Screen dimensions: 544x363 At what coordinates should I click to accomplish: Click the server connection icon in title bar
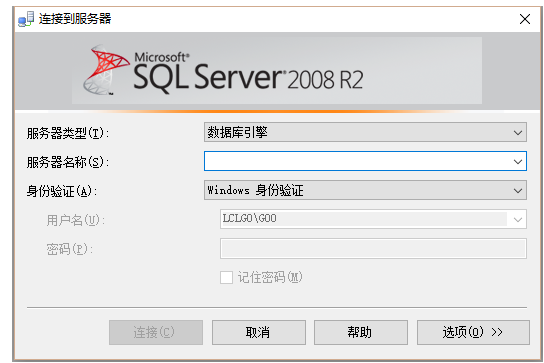(x=26, y=19)
